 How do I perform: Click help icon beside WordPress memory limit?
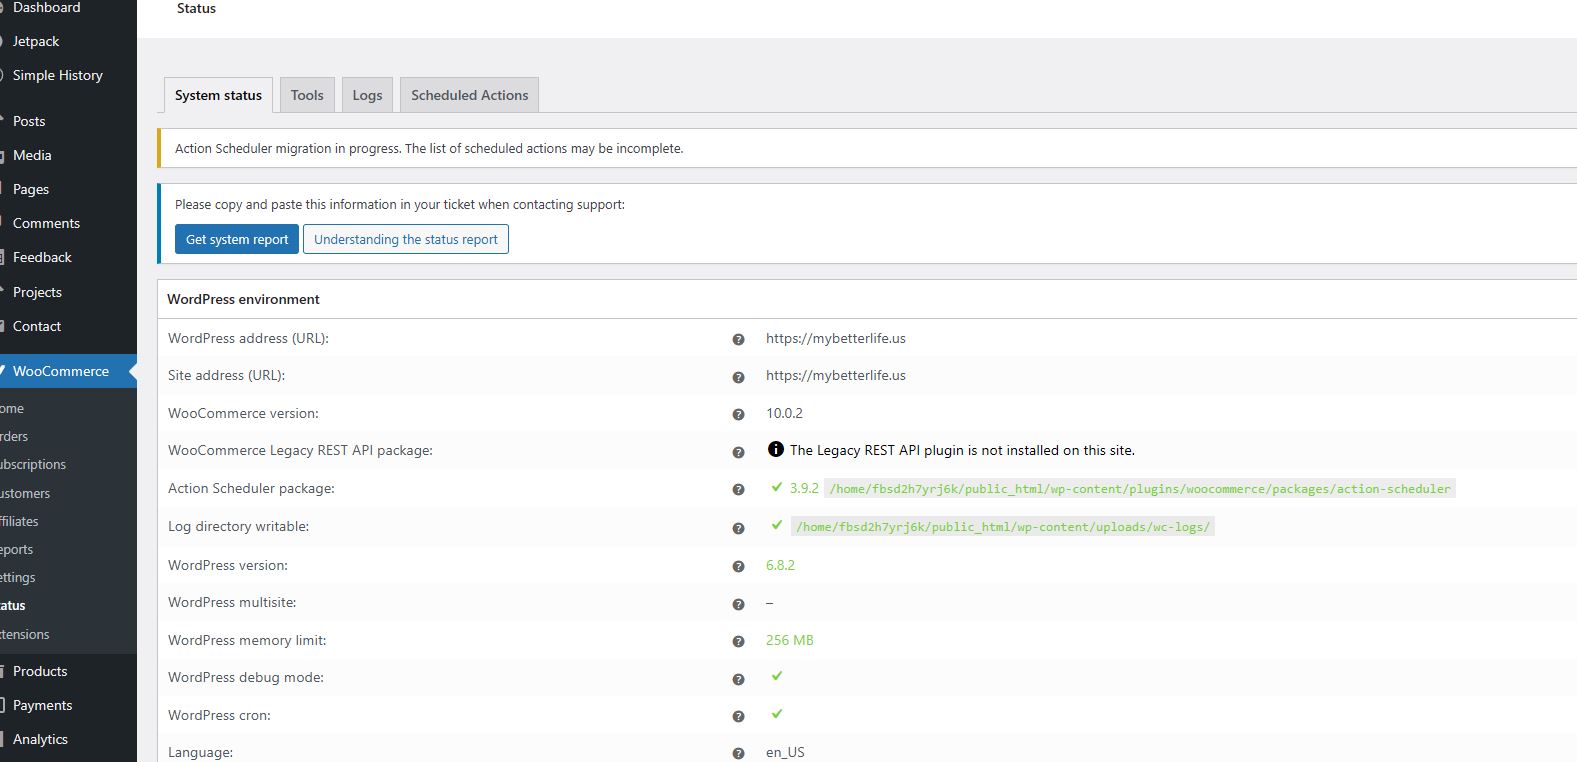(738, 642)
